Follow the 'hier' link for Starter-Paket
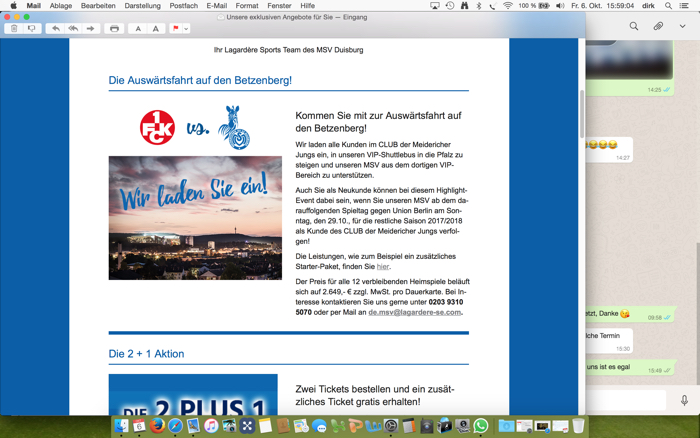 point(383,267)
